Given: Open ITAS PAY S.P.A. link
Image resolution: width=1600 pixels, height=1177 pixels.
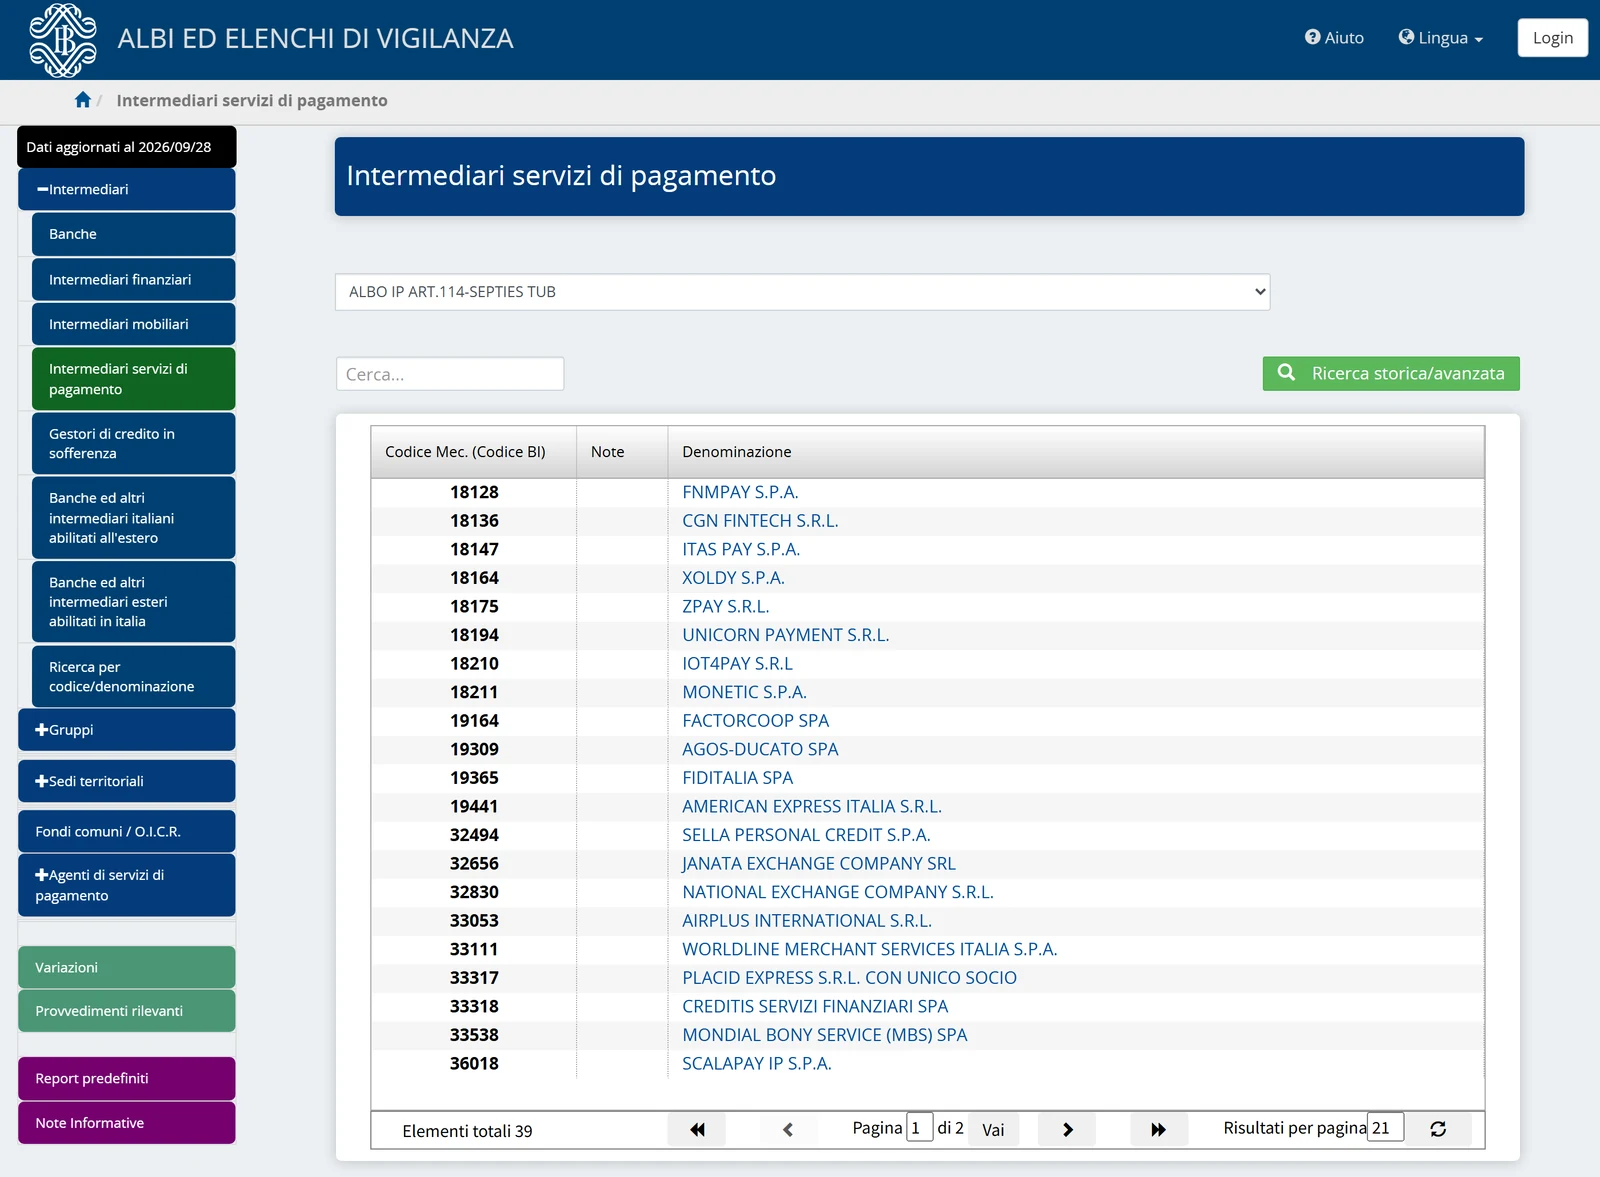Looking at the screenshot, I should pos(741,550).
